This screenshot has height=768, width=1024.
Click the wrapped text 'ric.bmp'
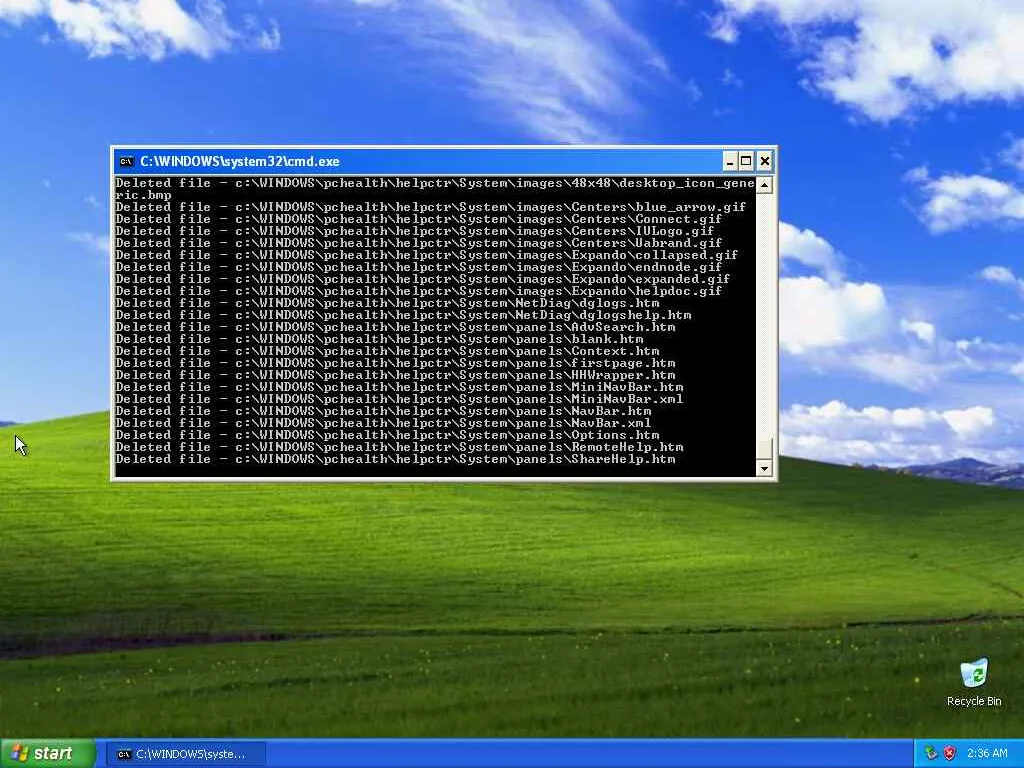143,195
